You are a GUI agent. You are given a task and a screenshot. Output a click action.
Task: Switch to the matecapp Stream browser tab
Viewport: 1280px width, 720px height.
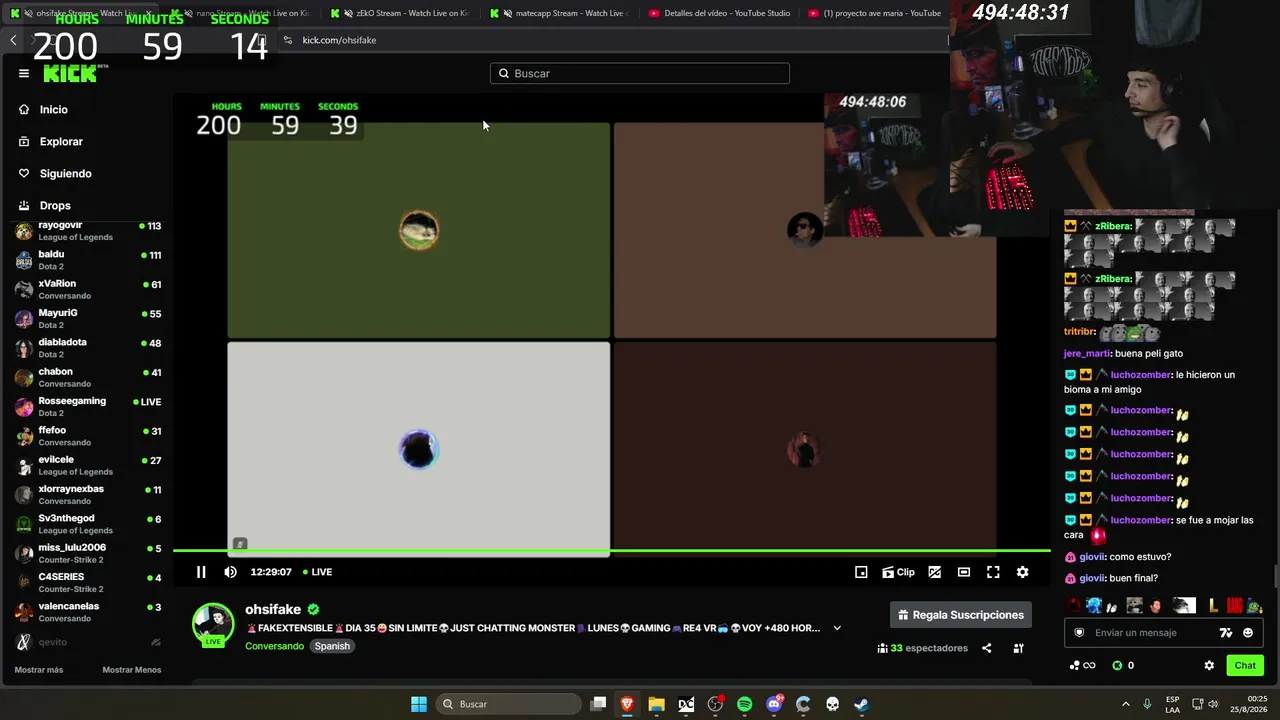click(560, 13)
